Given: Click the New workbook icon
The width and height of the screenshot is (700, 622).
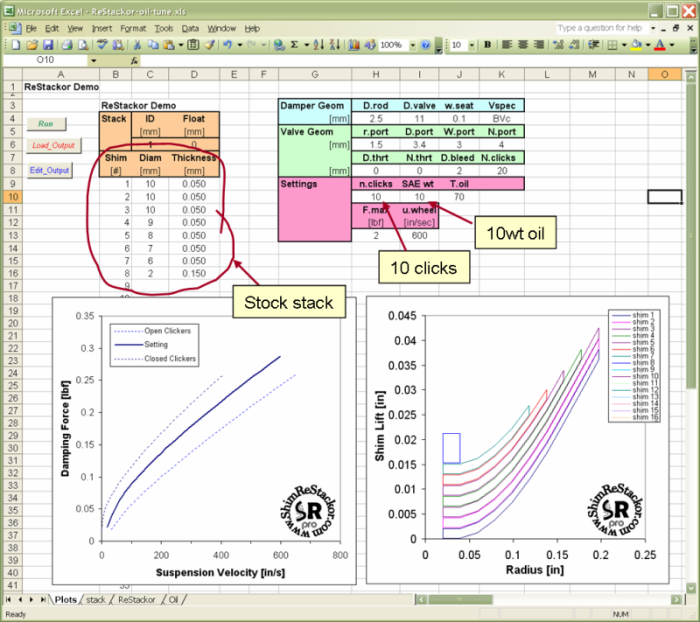Looking at the screenshot, I should pos(16,45).
